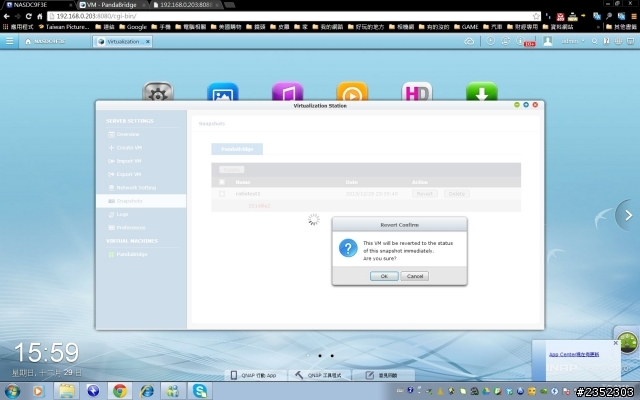The image size is (640, 400).
Task: Check the snapshot row checkbox
Action: (222, 193)
